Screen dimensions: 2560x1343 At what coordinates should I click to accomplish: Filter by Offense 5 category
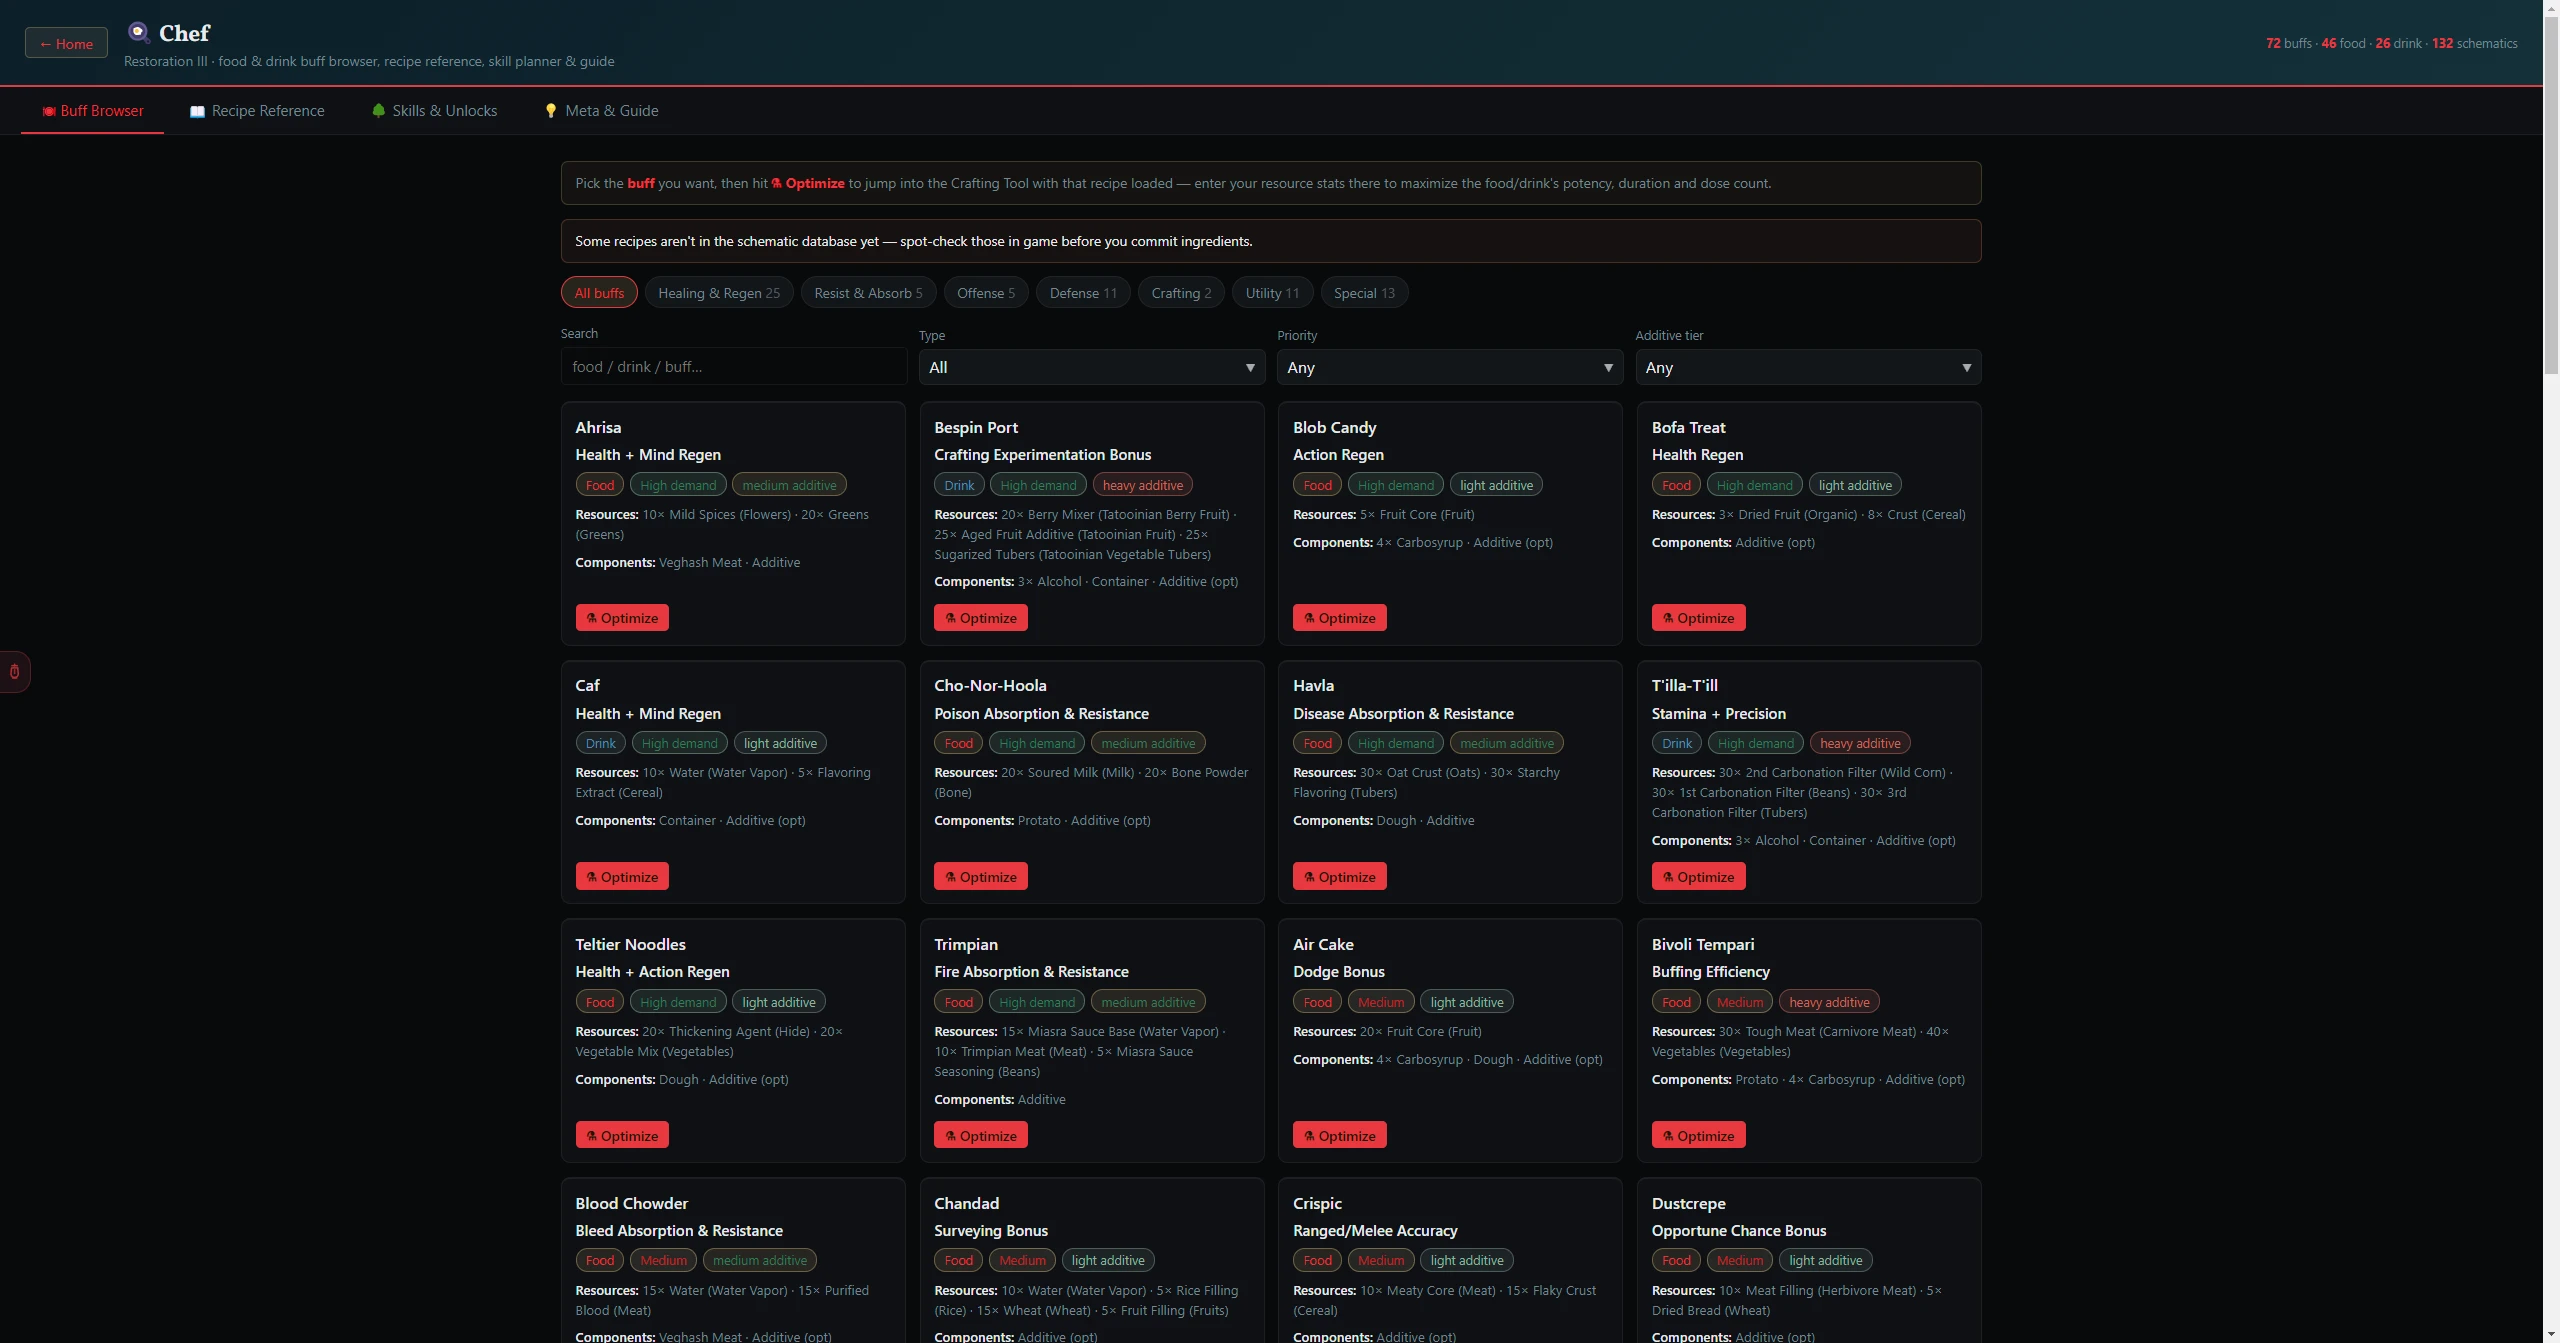(986, 293)
